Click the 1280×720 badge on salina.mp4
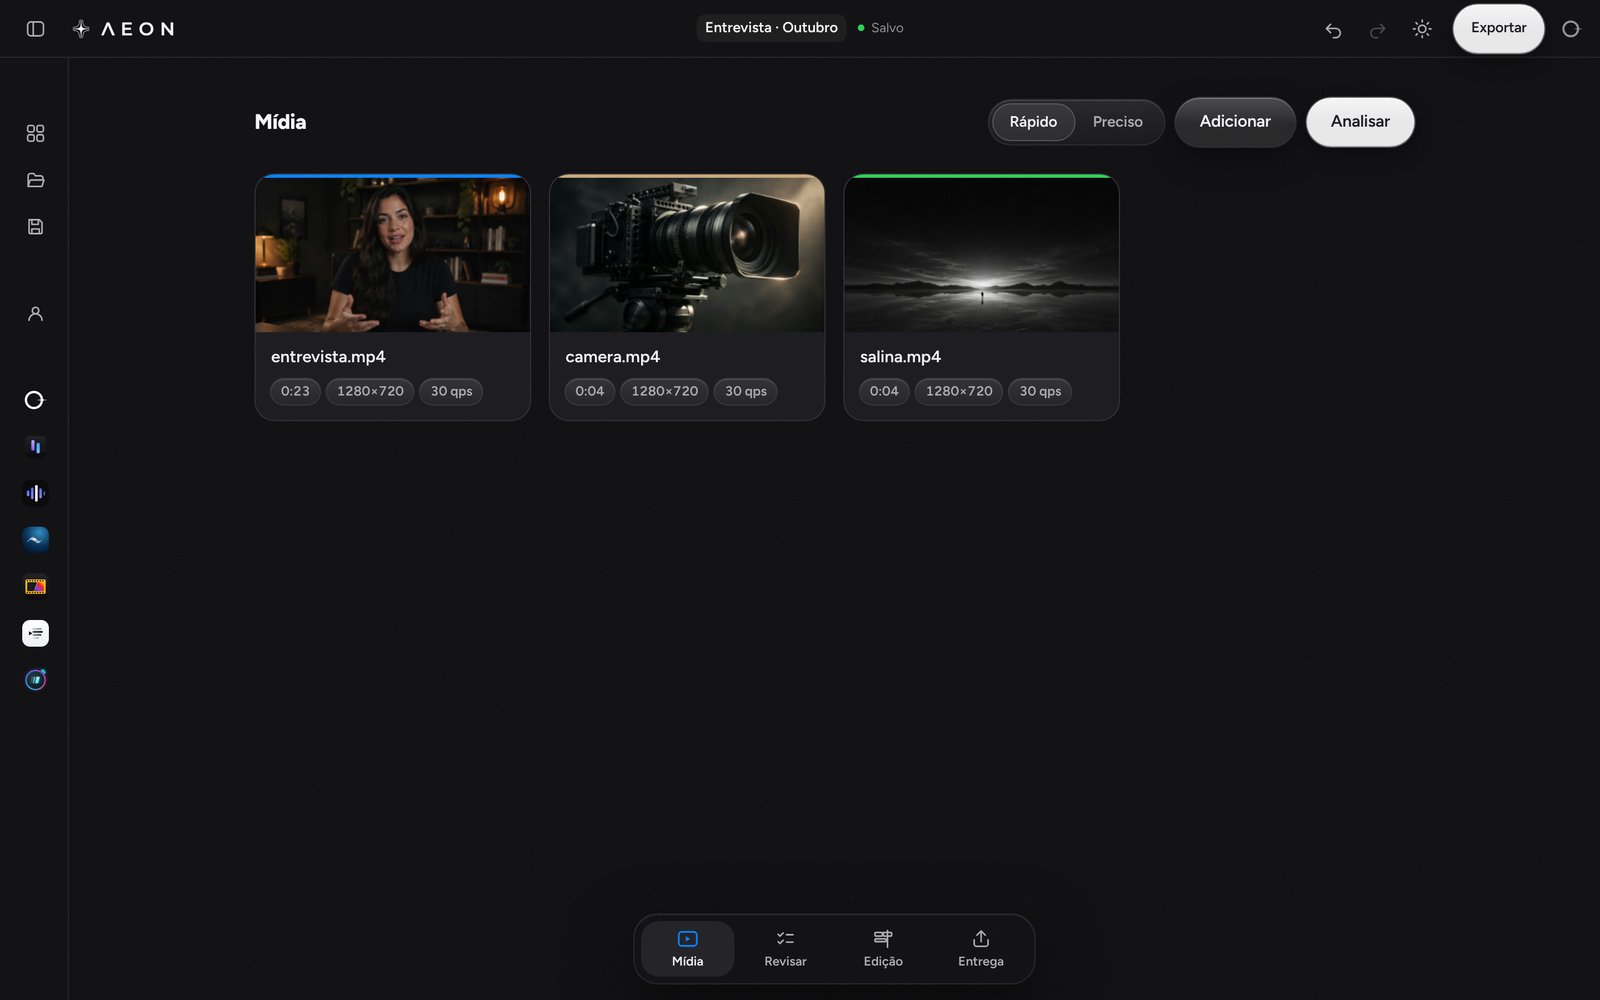 [959, 391]
